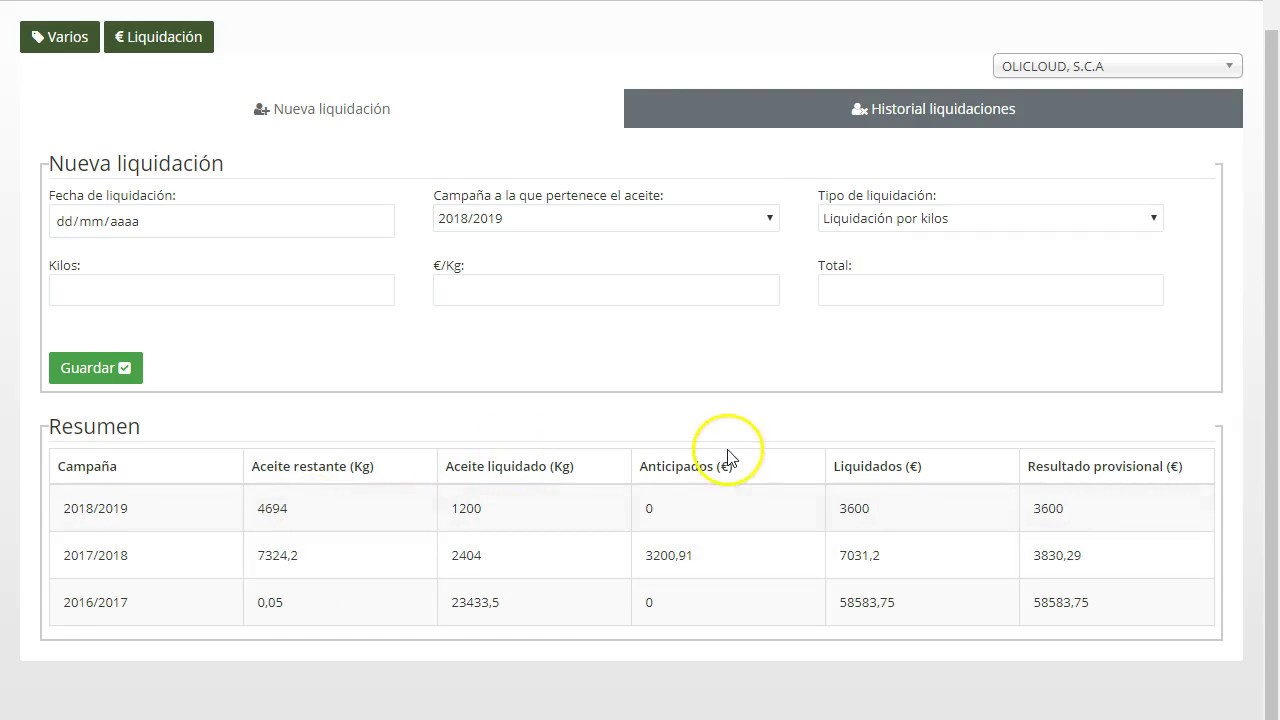
Task: Click the 23433,5 aceite liquidado value
Action: (475, 602)
